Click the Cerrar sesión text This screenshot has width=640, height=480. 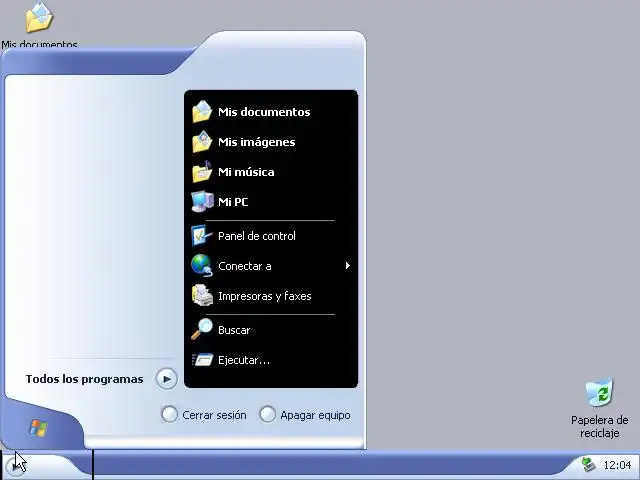pos(214,415)
